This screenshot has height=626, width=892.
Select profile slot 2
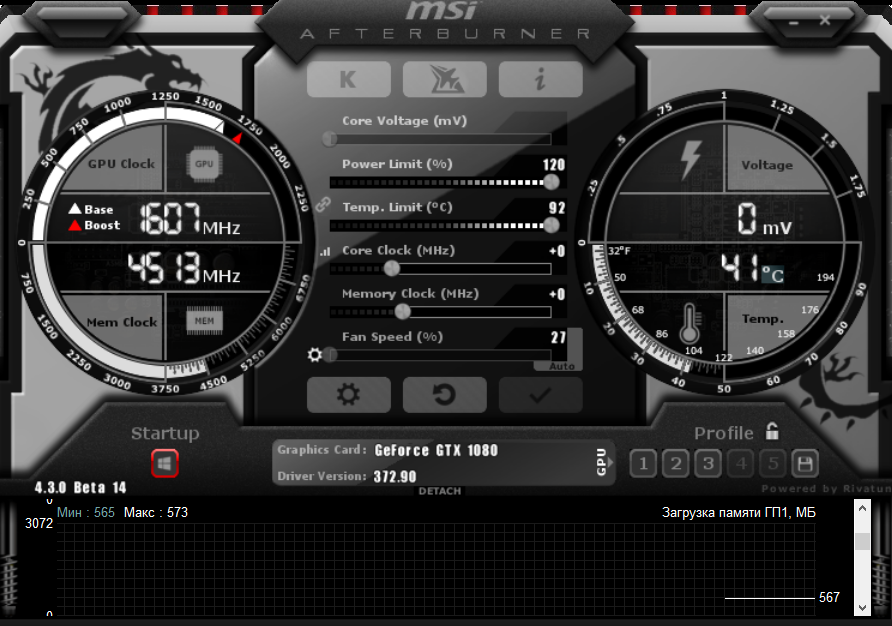[676, 463]
